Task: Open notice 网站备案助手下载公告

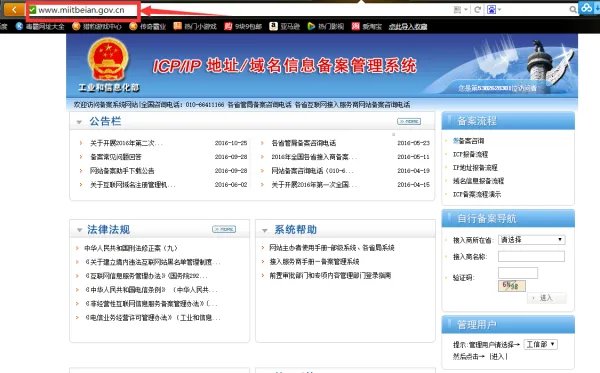Action: click(122, 171)
